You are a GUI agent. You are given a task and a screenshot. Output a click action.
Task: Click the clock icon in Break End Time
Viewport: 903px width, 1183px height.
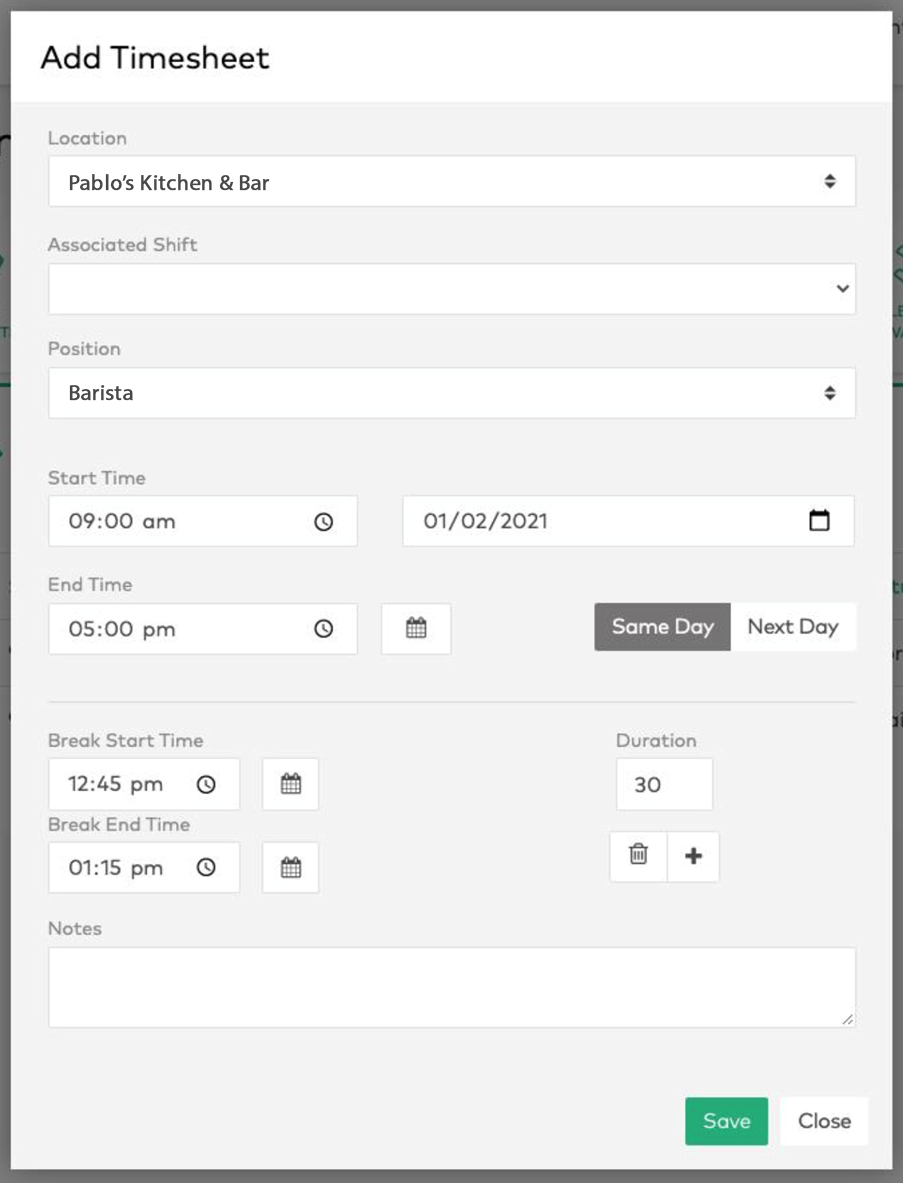[206, 868]
